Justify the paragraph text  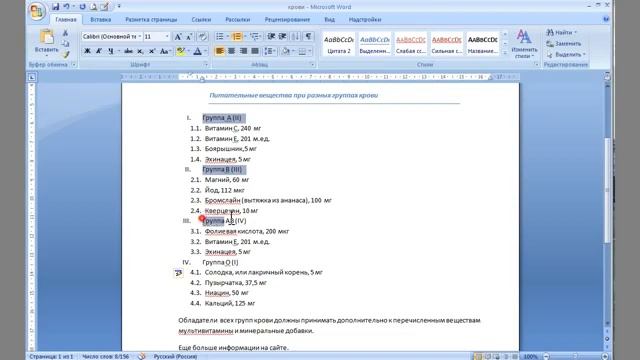click(255, 51)
